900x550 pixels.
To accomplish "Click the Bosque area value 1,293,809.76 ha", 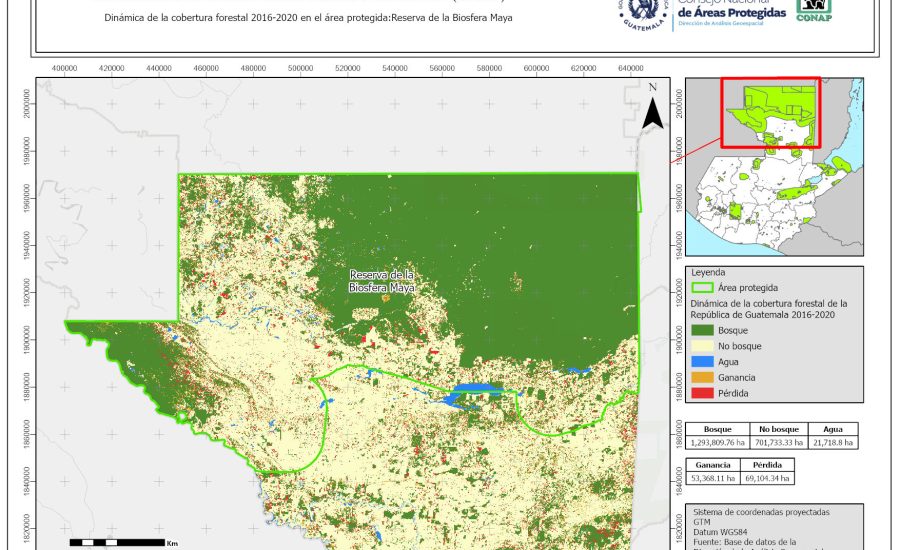I will click(717, 441).
